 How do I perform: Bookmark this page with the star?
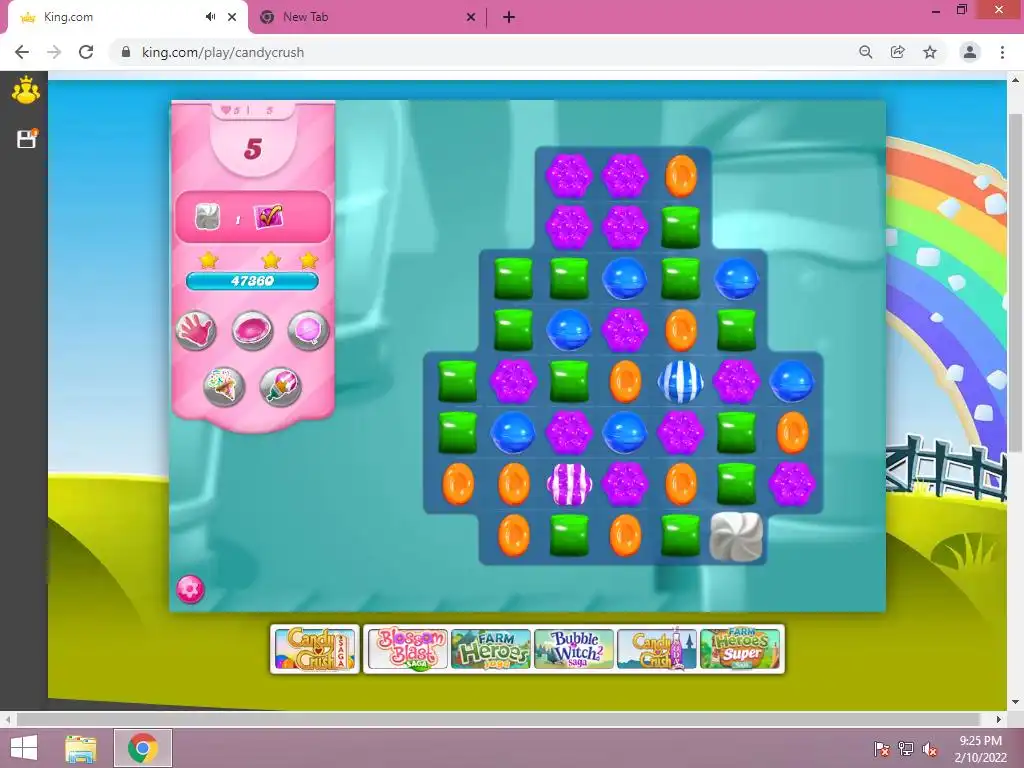tap(930, 52)
